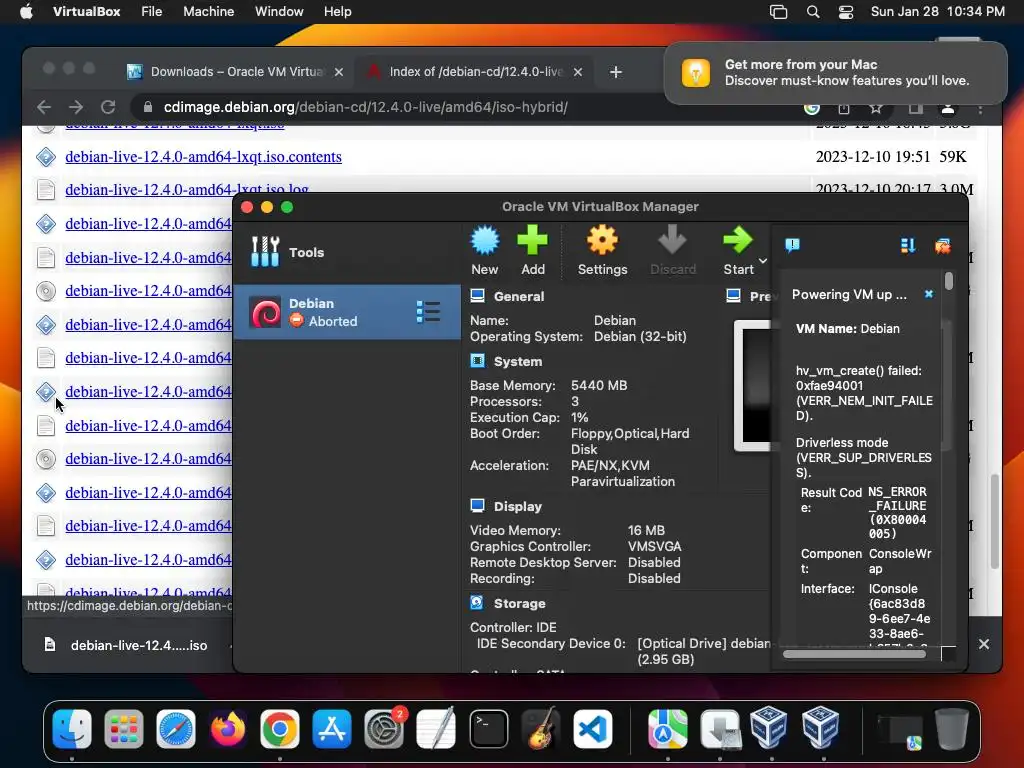This screenshot has width=1024, height=768.
Task: Click the Discard arrow icon
Action: coord(672,241)
